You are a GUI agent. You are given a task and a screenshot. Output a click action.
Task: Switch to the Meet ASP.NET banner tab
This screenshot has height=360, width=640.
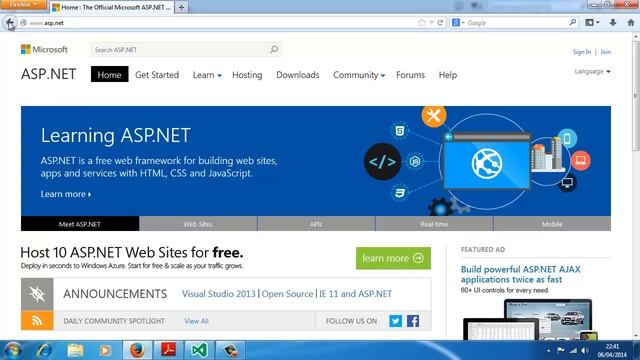point(80,224)
